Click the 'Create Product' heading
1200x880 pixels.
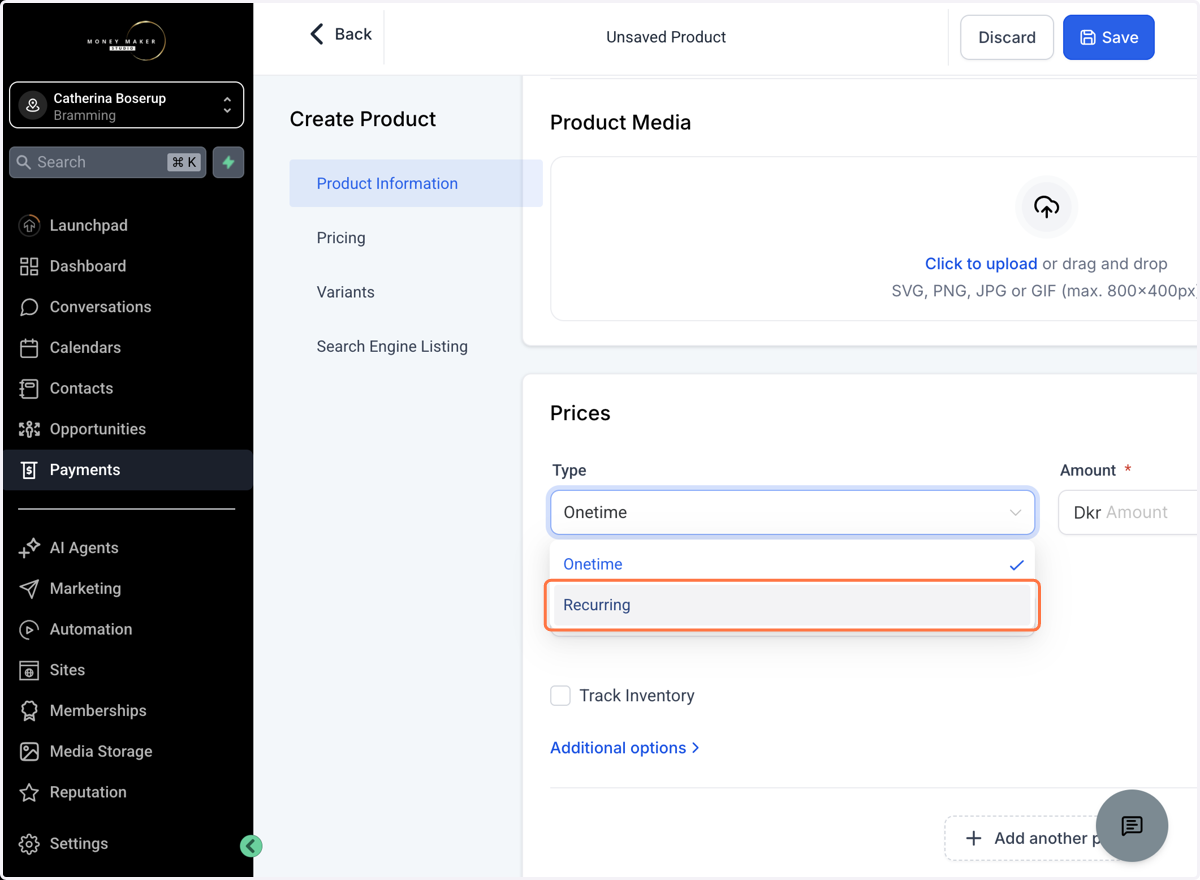pyautogui.click(x=363, y=119)
